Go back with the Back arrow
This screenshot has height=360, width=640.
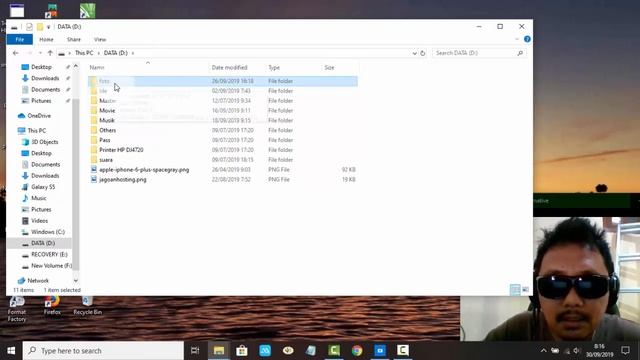click(x=16, y=53)
